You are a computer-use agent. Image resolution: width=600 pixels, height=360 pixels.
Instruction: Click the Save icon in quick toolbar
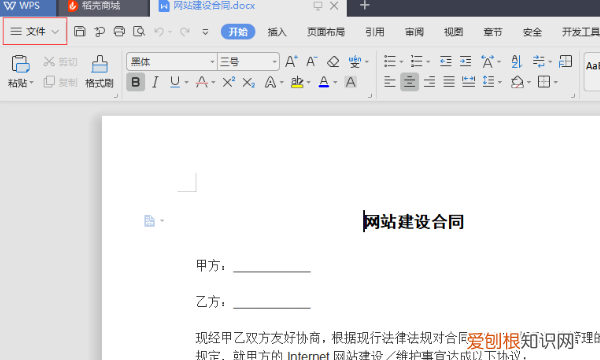click(80, 31)
